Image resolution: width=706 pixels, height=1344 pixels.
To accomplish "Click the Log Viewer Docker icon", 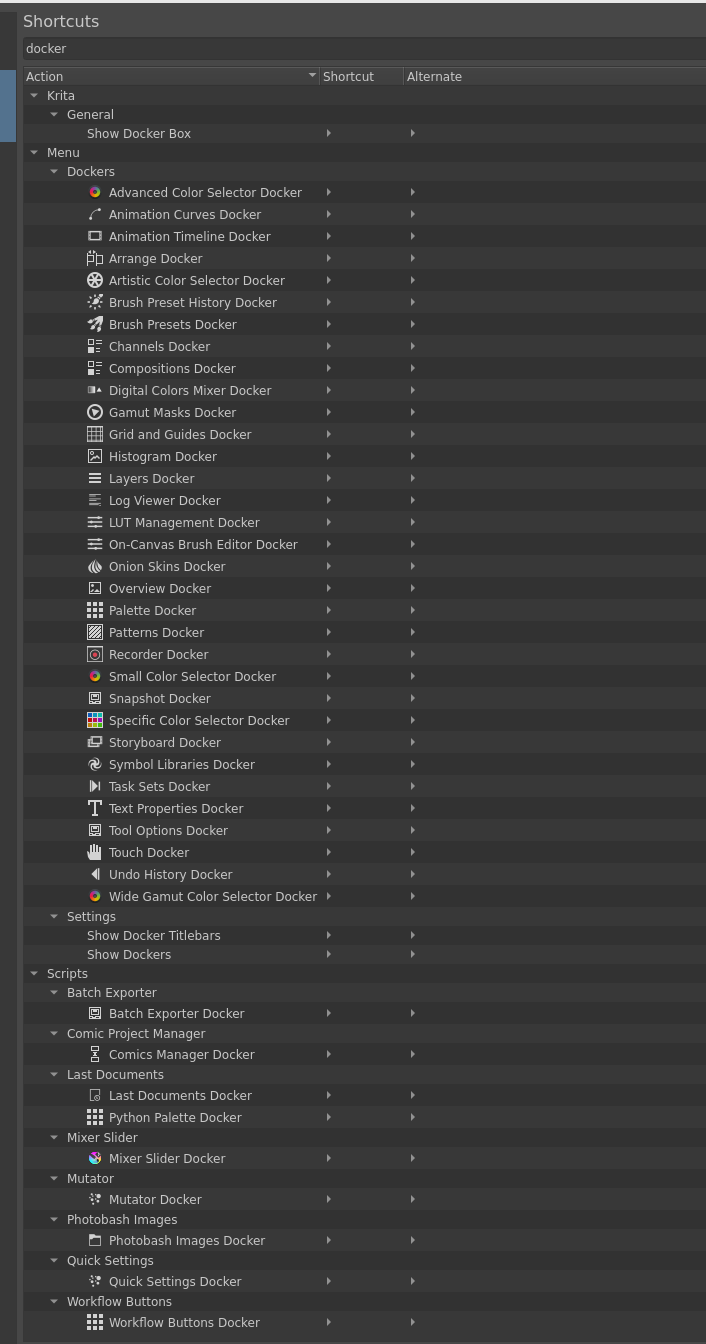I will [95, 500].
